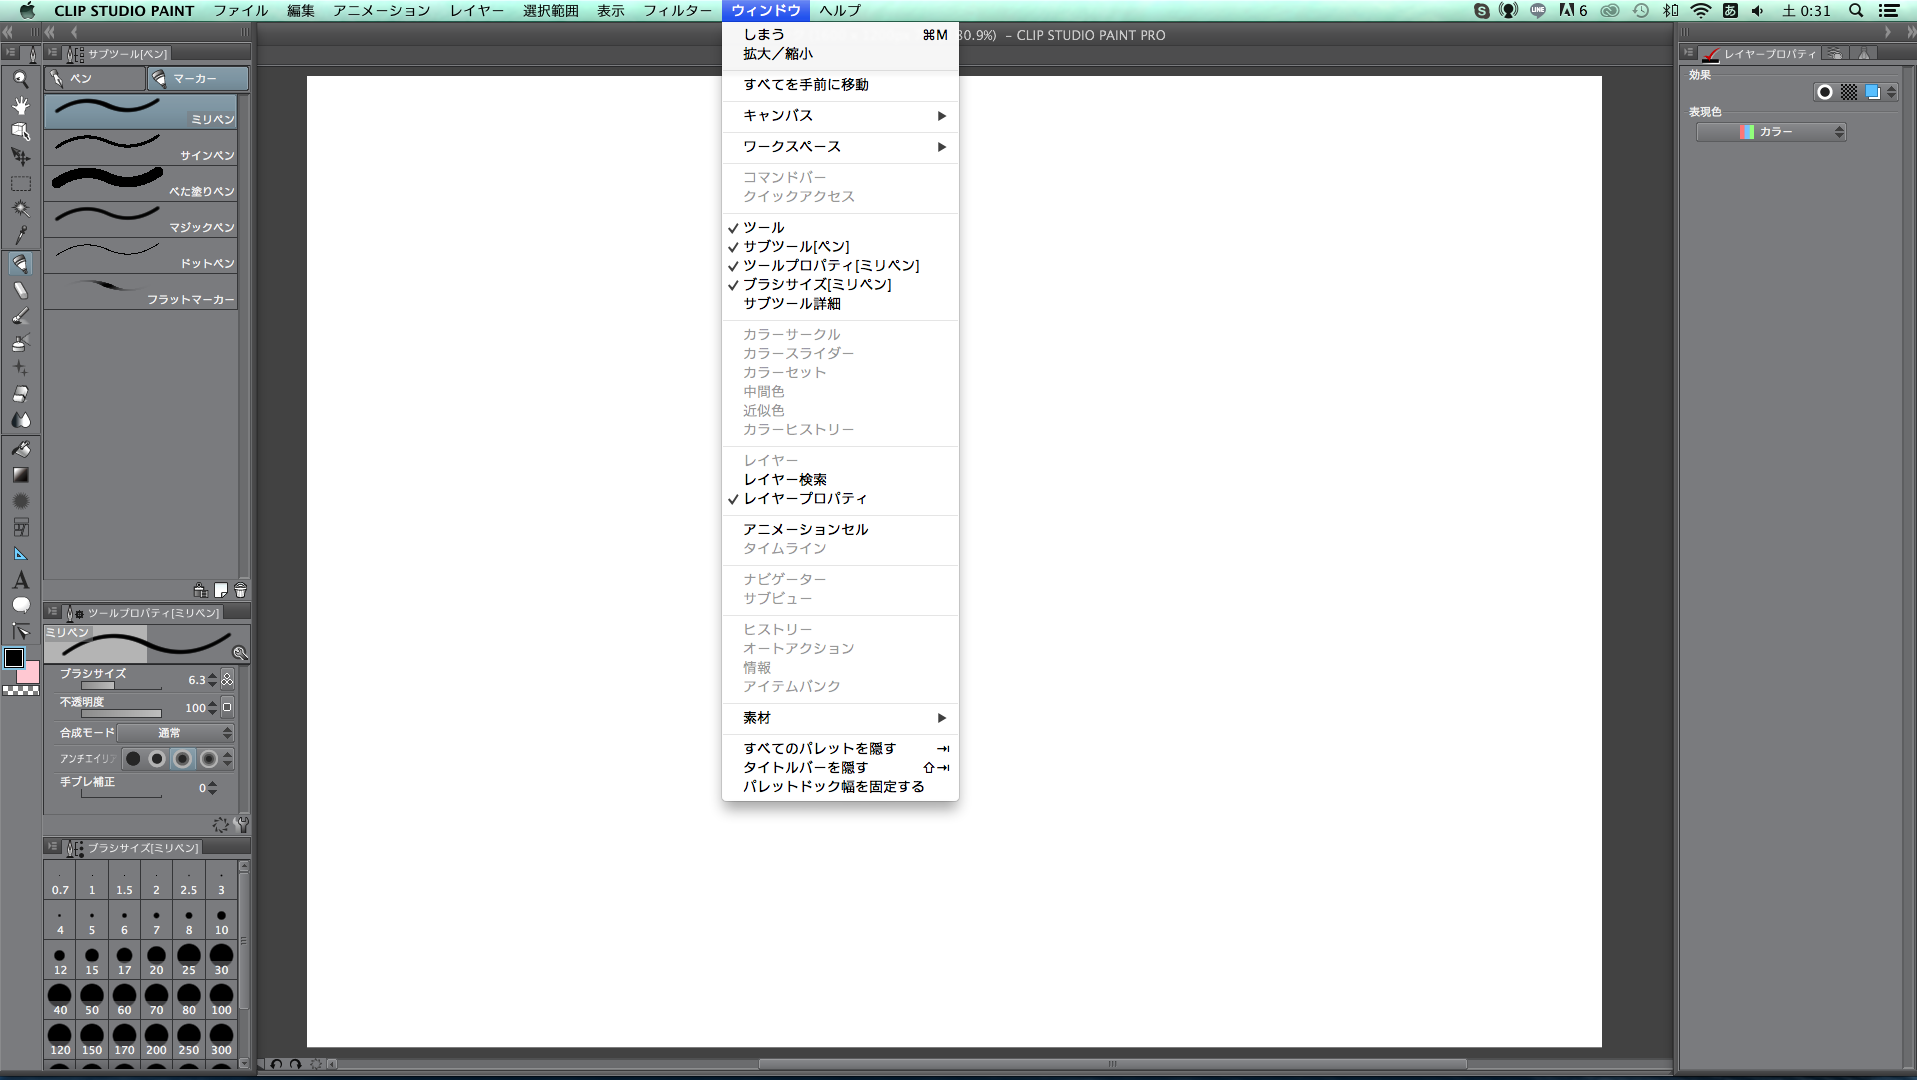Select the Auto Select magic wand tool
Screen dimensions: 1917x1080
click(x=20, y=209)
